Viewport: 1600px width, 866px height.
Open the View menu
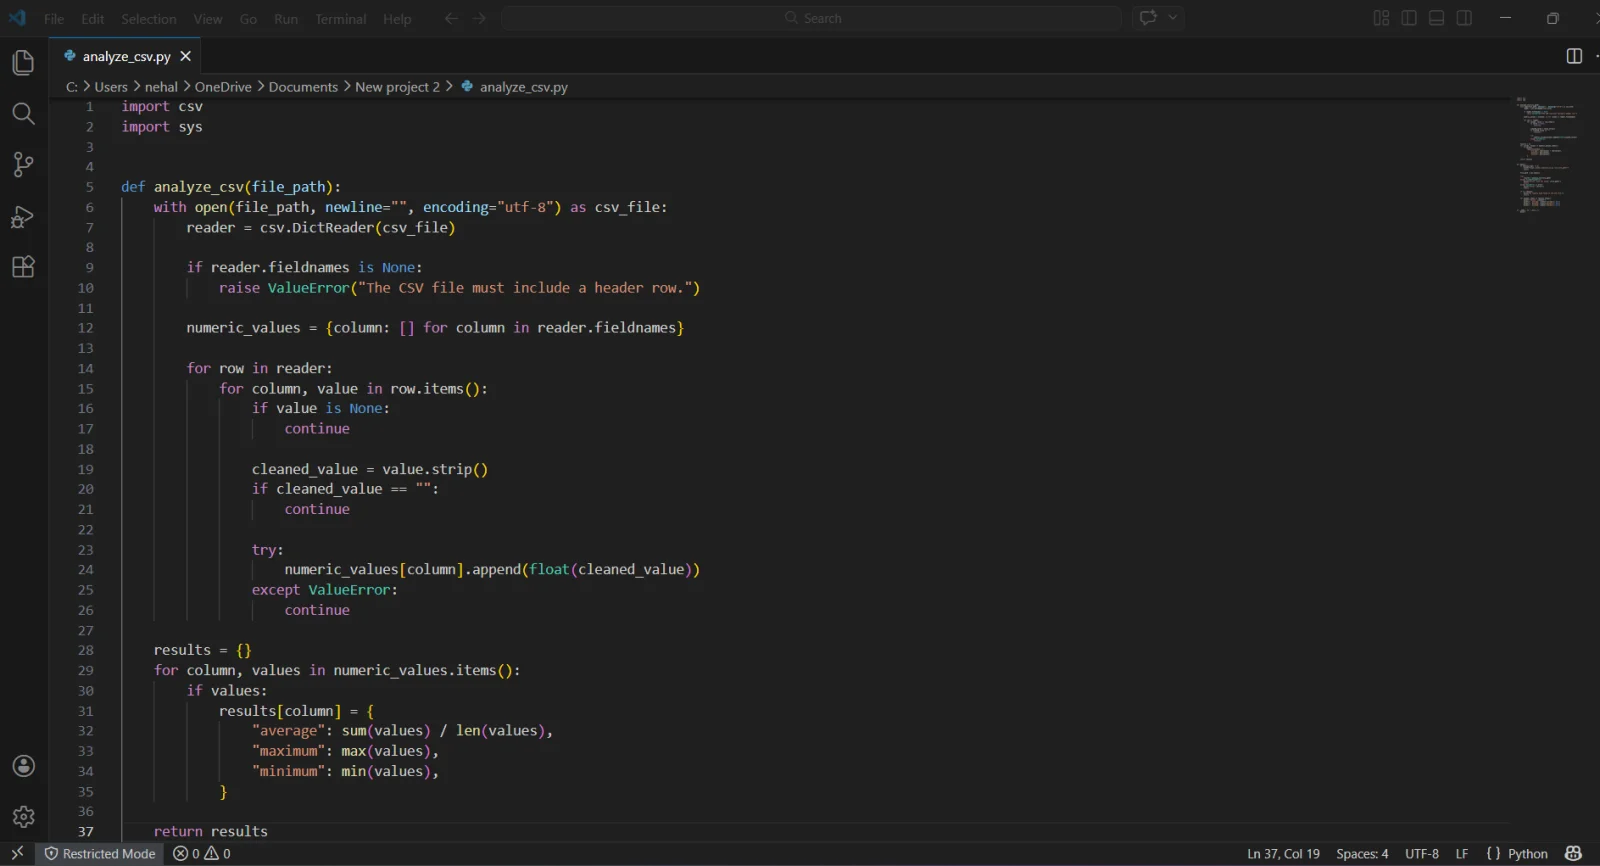[208, 19]
